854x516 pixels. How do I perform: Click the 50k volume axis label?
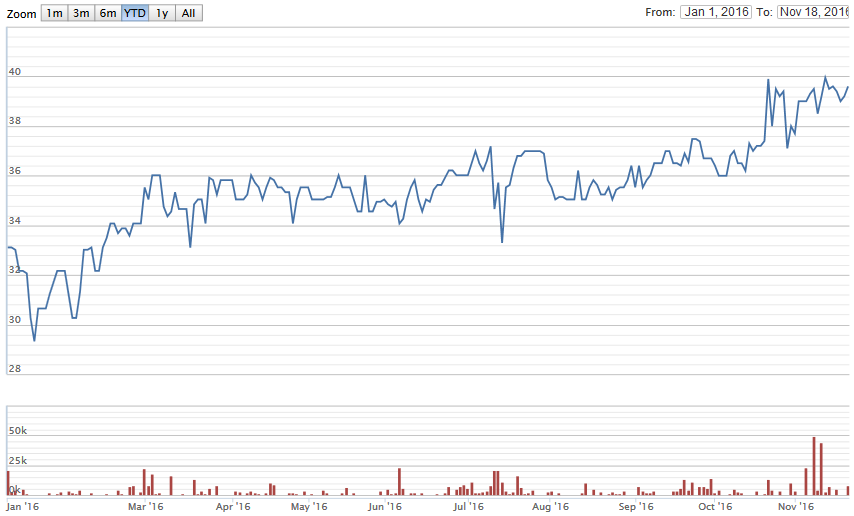[18, 431]
